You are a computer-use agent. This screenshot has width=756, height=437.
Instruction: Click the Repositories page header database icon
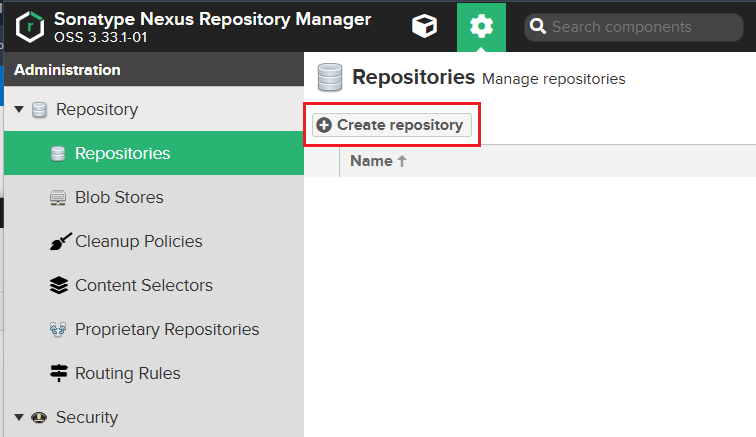point(330,77)
